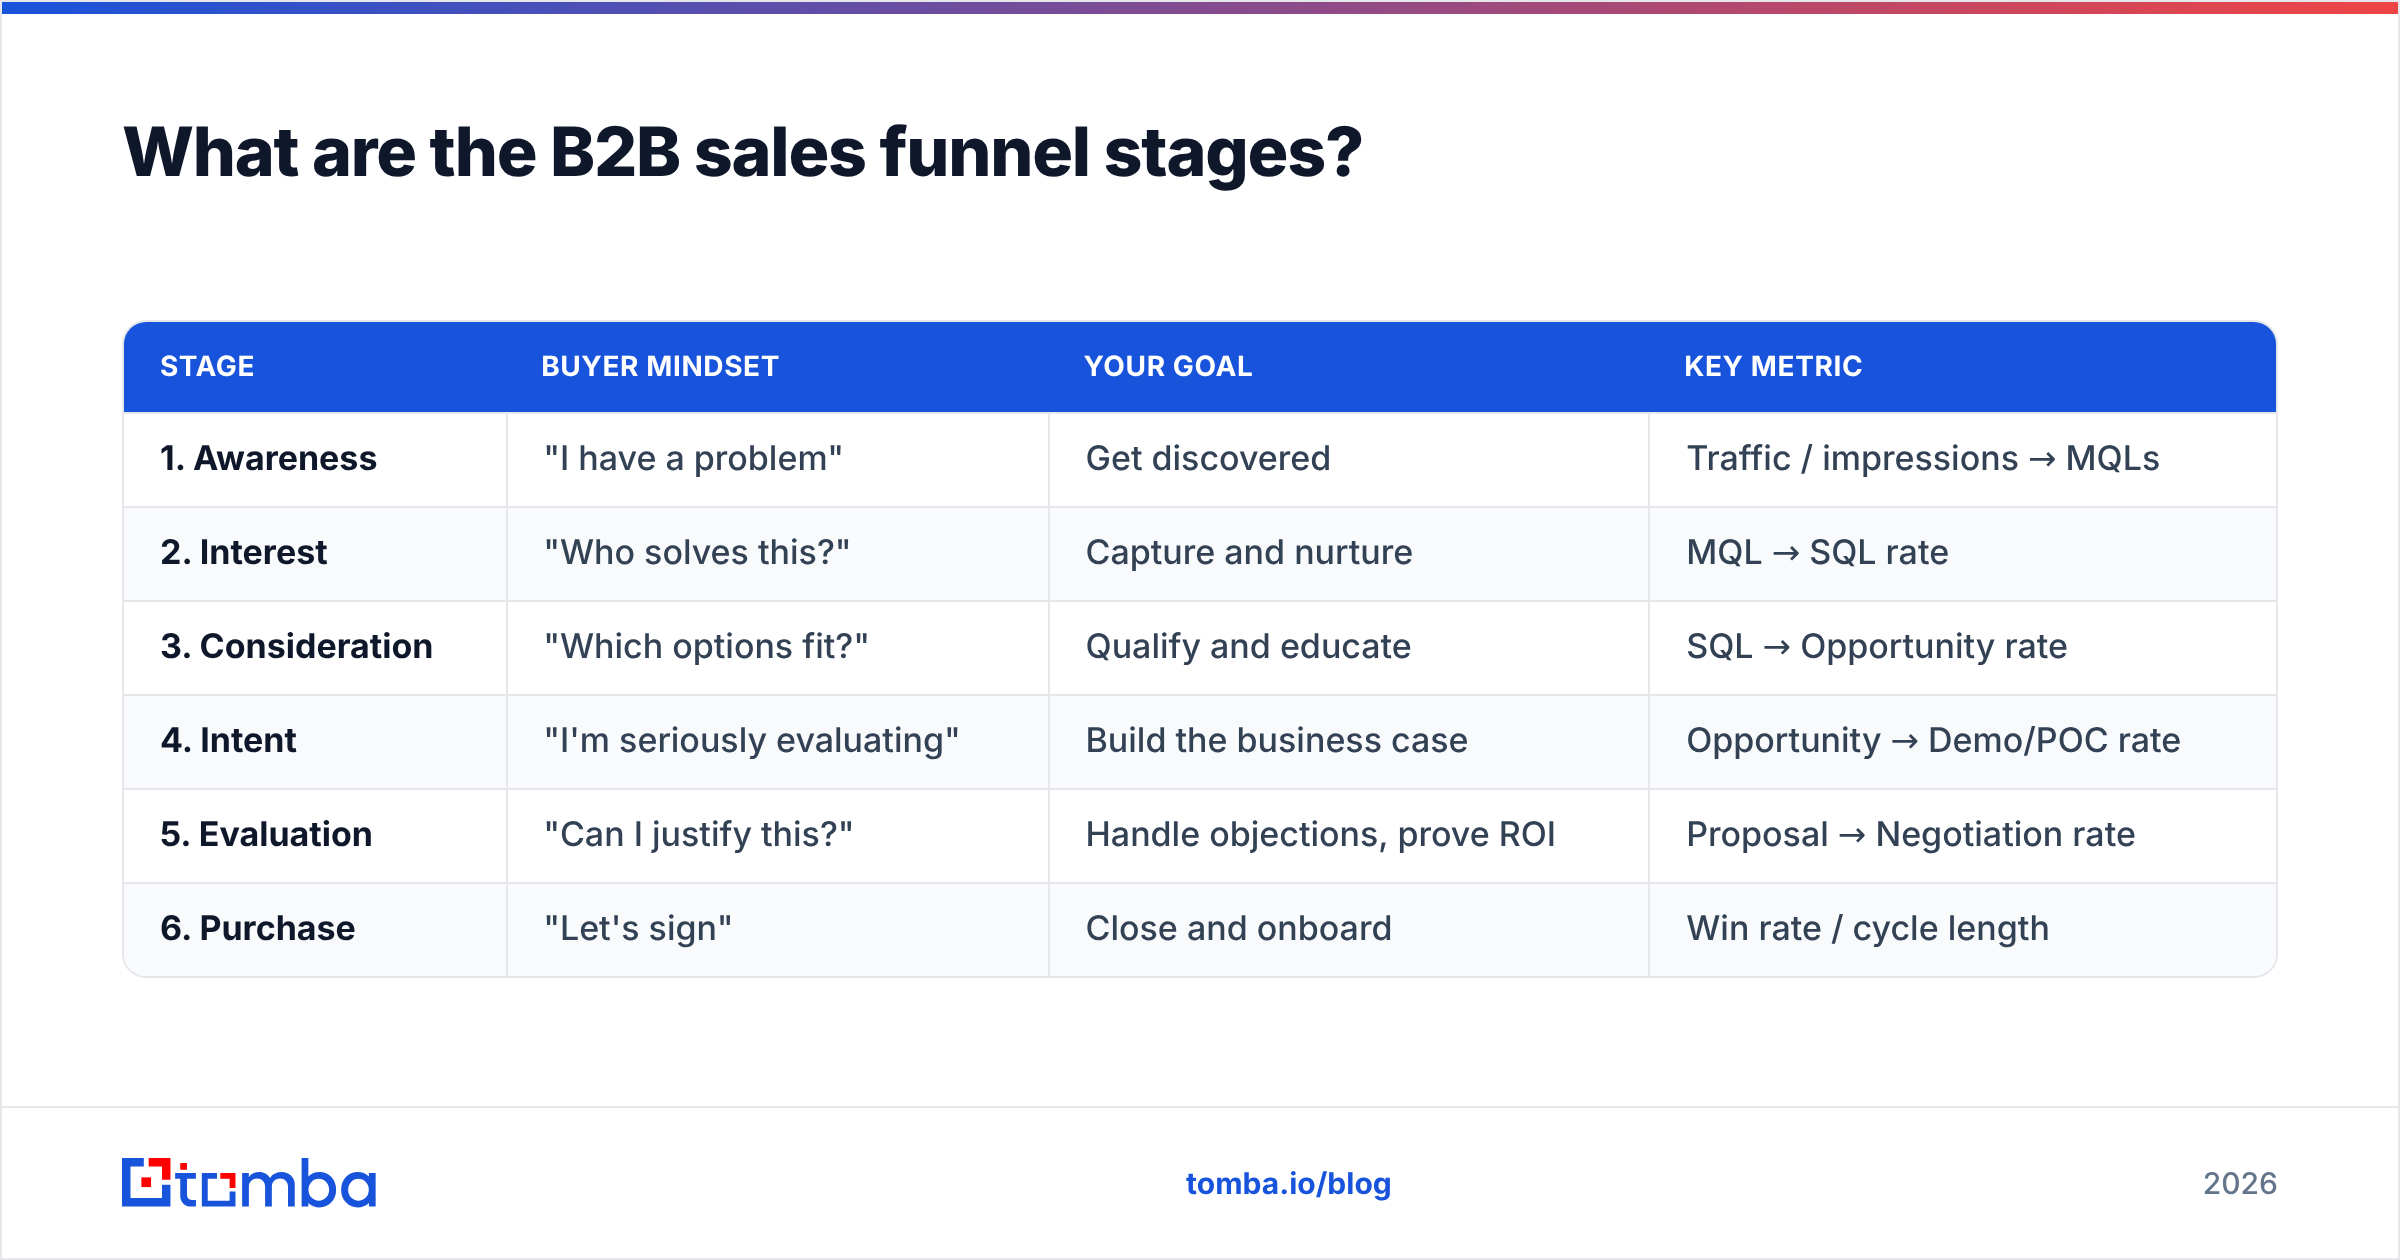Select "Proposal → Negotiation rate" metric
The height and width of the screenshot is (1260, 2400).
click(x=1963, y=835)
